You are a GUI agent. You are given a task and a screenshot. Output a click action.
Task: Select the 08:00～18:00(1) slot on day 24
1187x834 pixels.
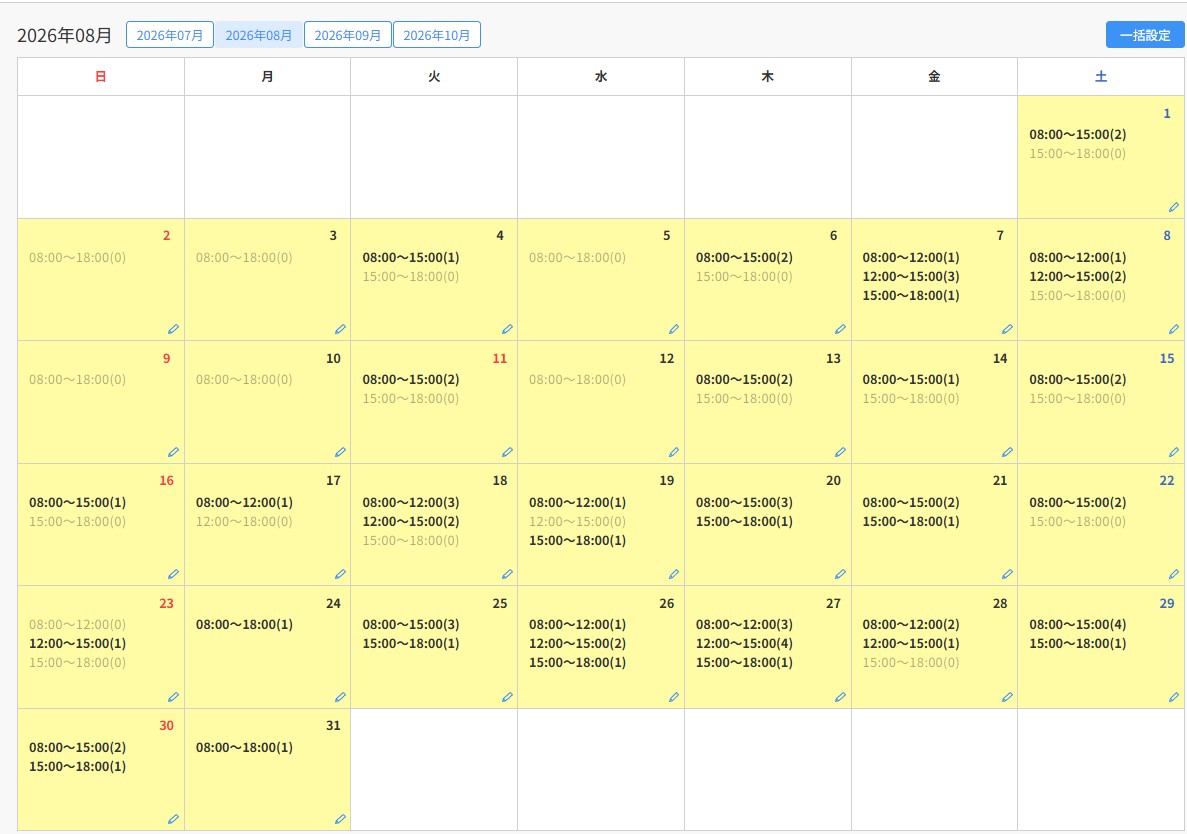pyautogui.click(x=244, y=624)
